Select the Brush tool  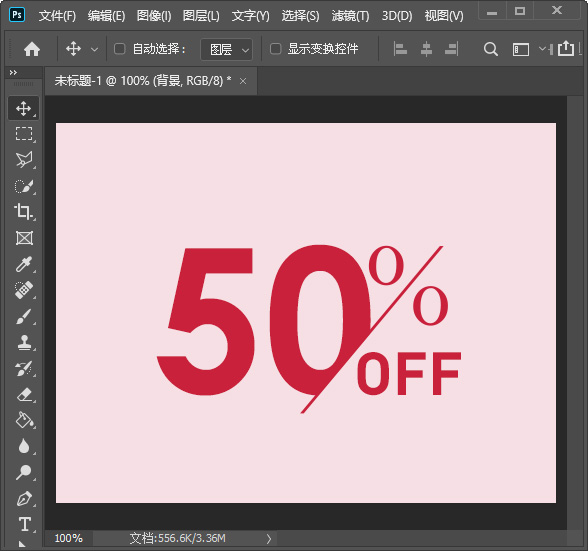pos(24,316)
